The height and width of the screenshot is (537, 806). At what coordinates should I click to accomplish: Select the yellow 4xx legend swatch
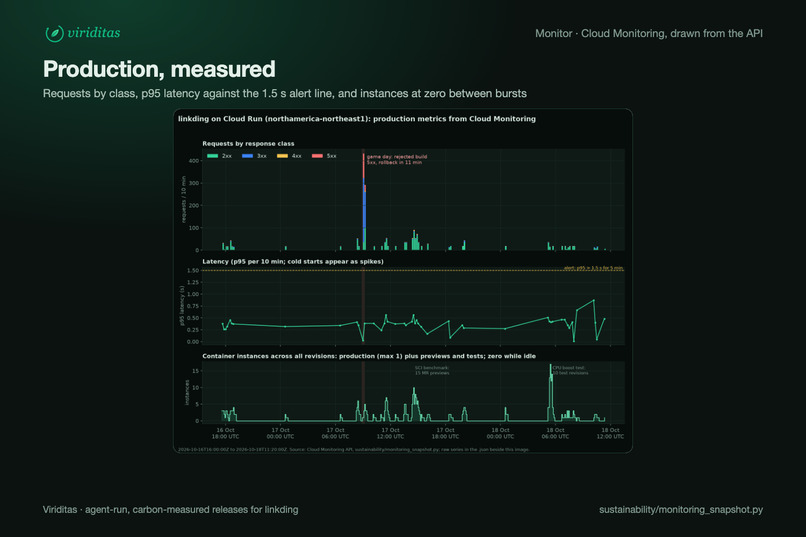click(282, 156)
